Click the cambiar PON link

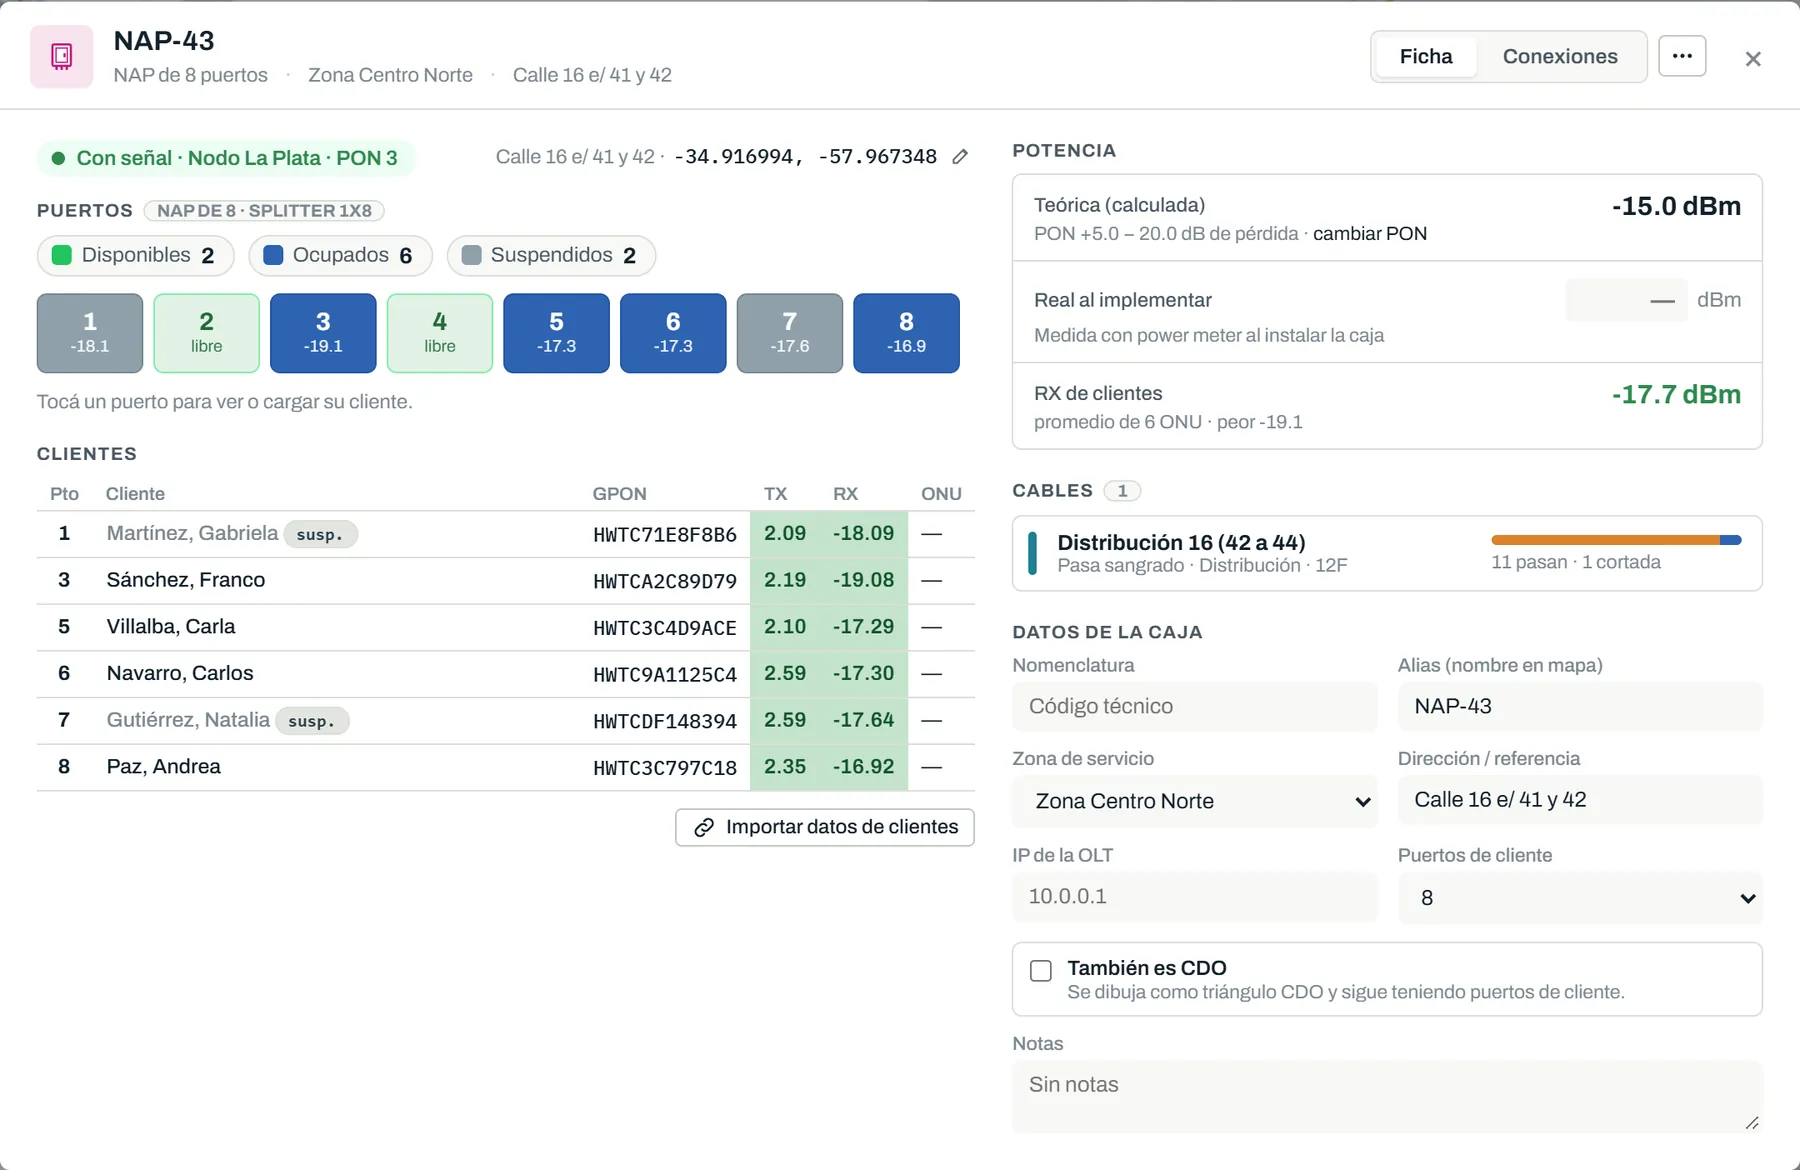coord(1370,234)
